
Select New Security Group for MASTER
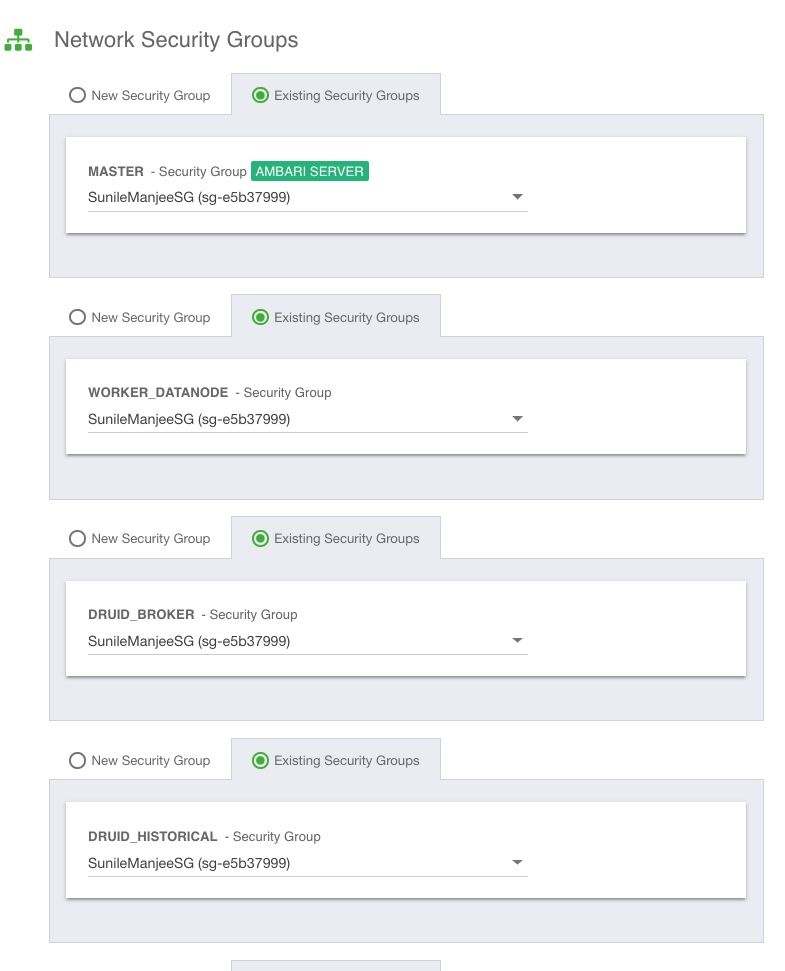coord(77,96)
